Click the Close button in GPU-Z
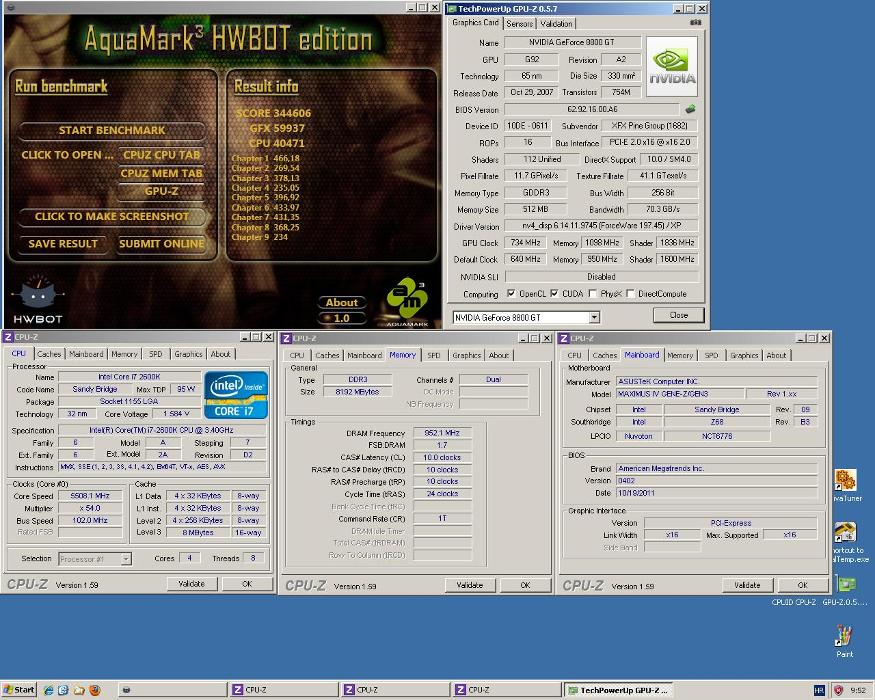875x700 pixels. 679,315
